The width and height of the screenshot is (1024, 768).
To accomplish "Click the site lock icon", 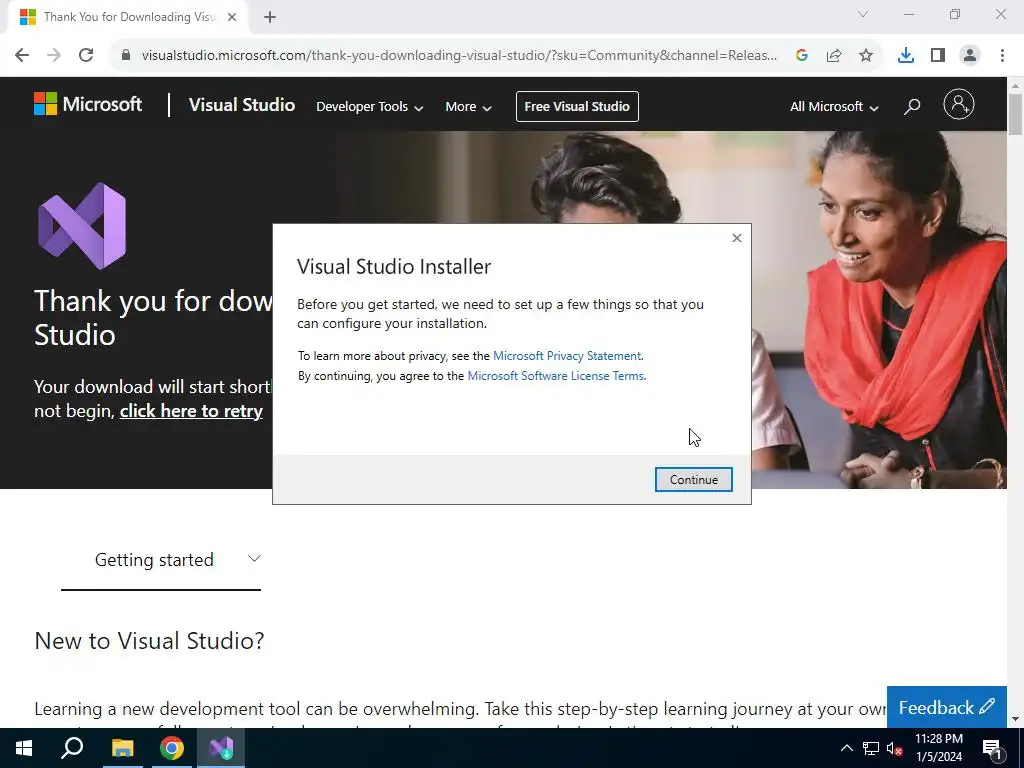I will pyautogui.click(x=126, y=56).
